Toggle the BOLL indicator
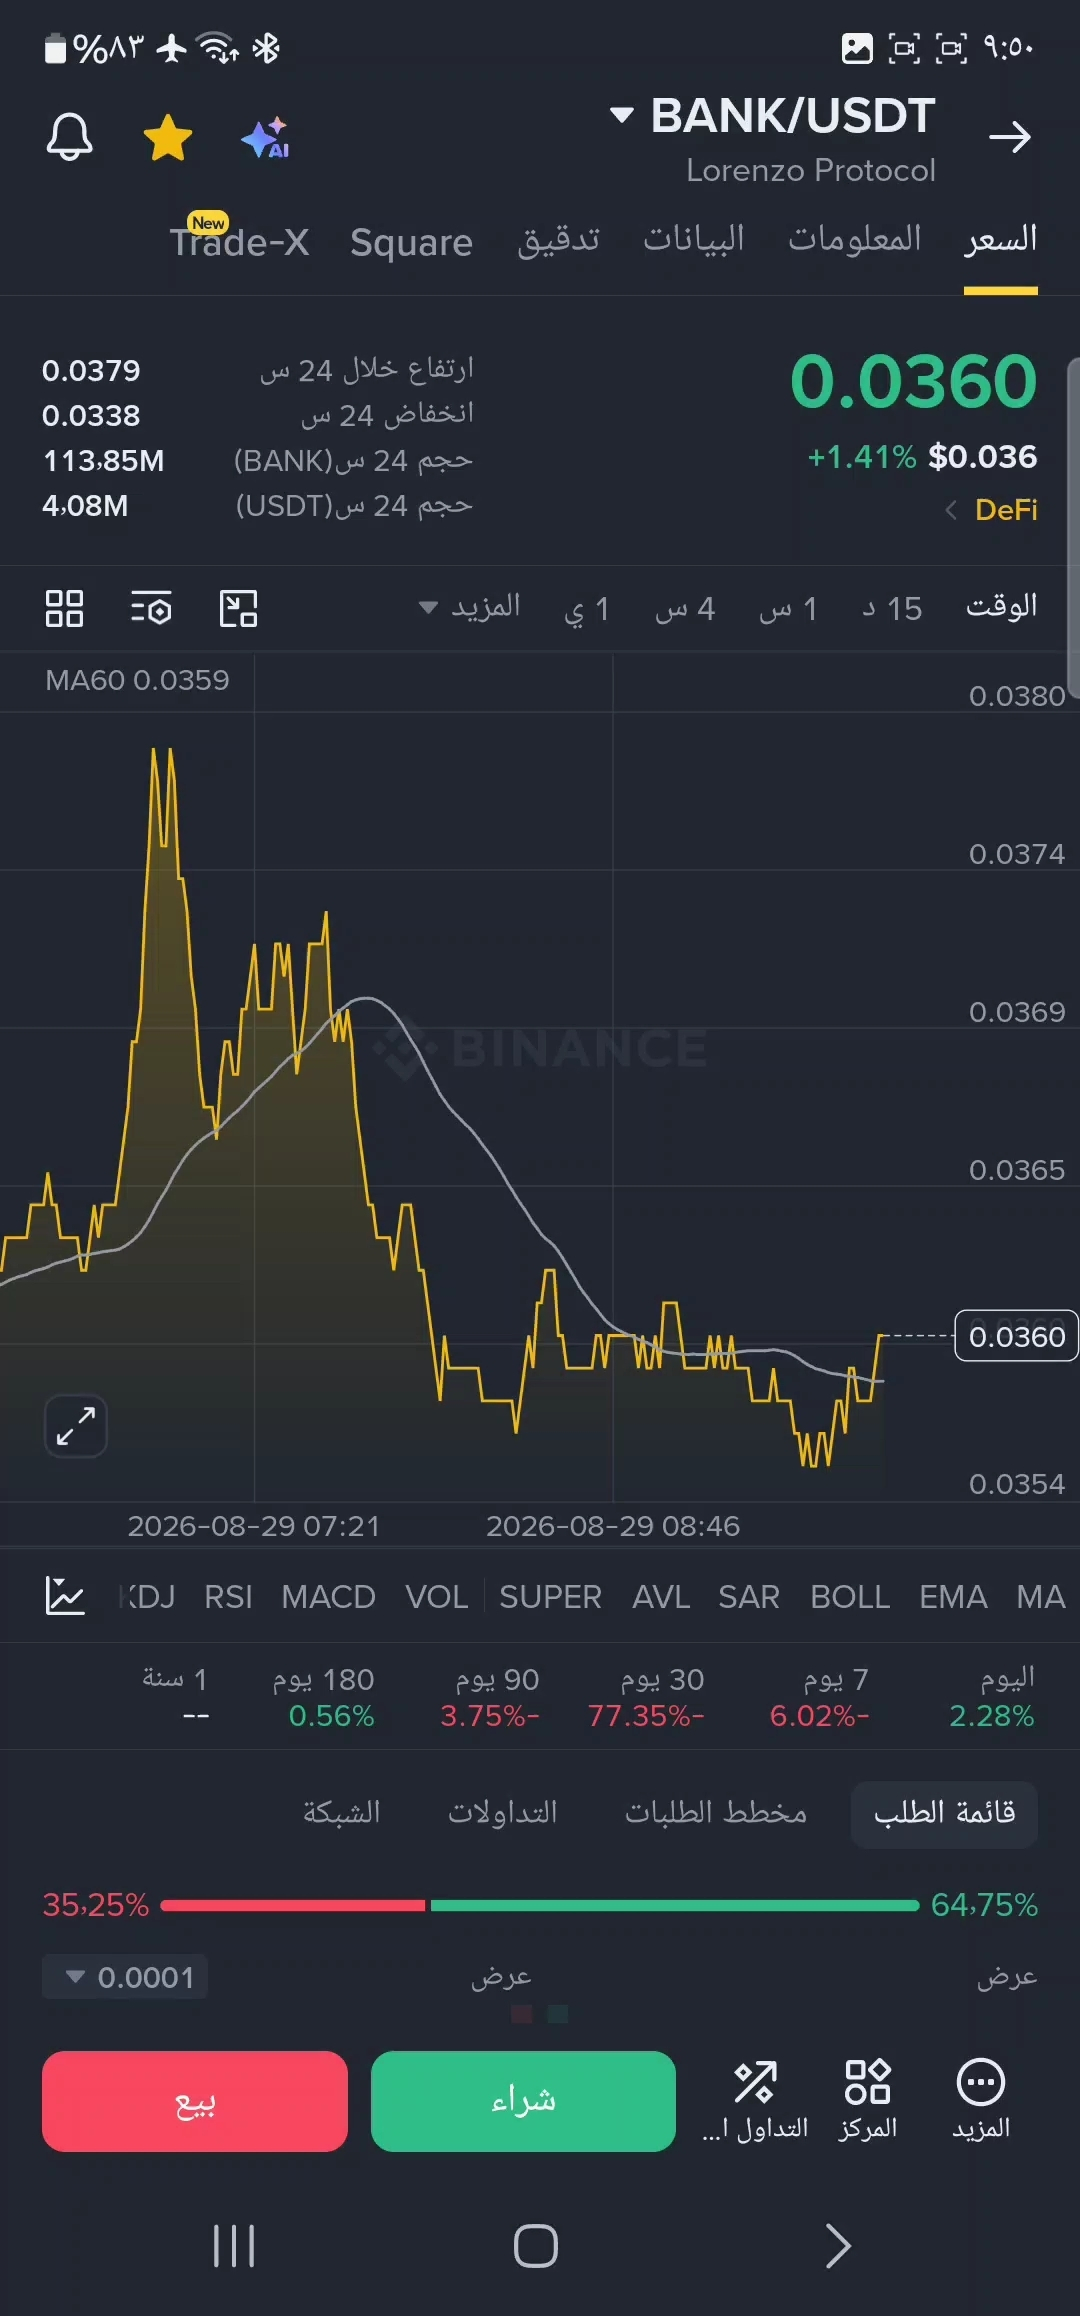 [x=850, y=1597]
